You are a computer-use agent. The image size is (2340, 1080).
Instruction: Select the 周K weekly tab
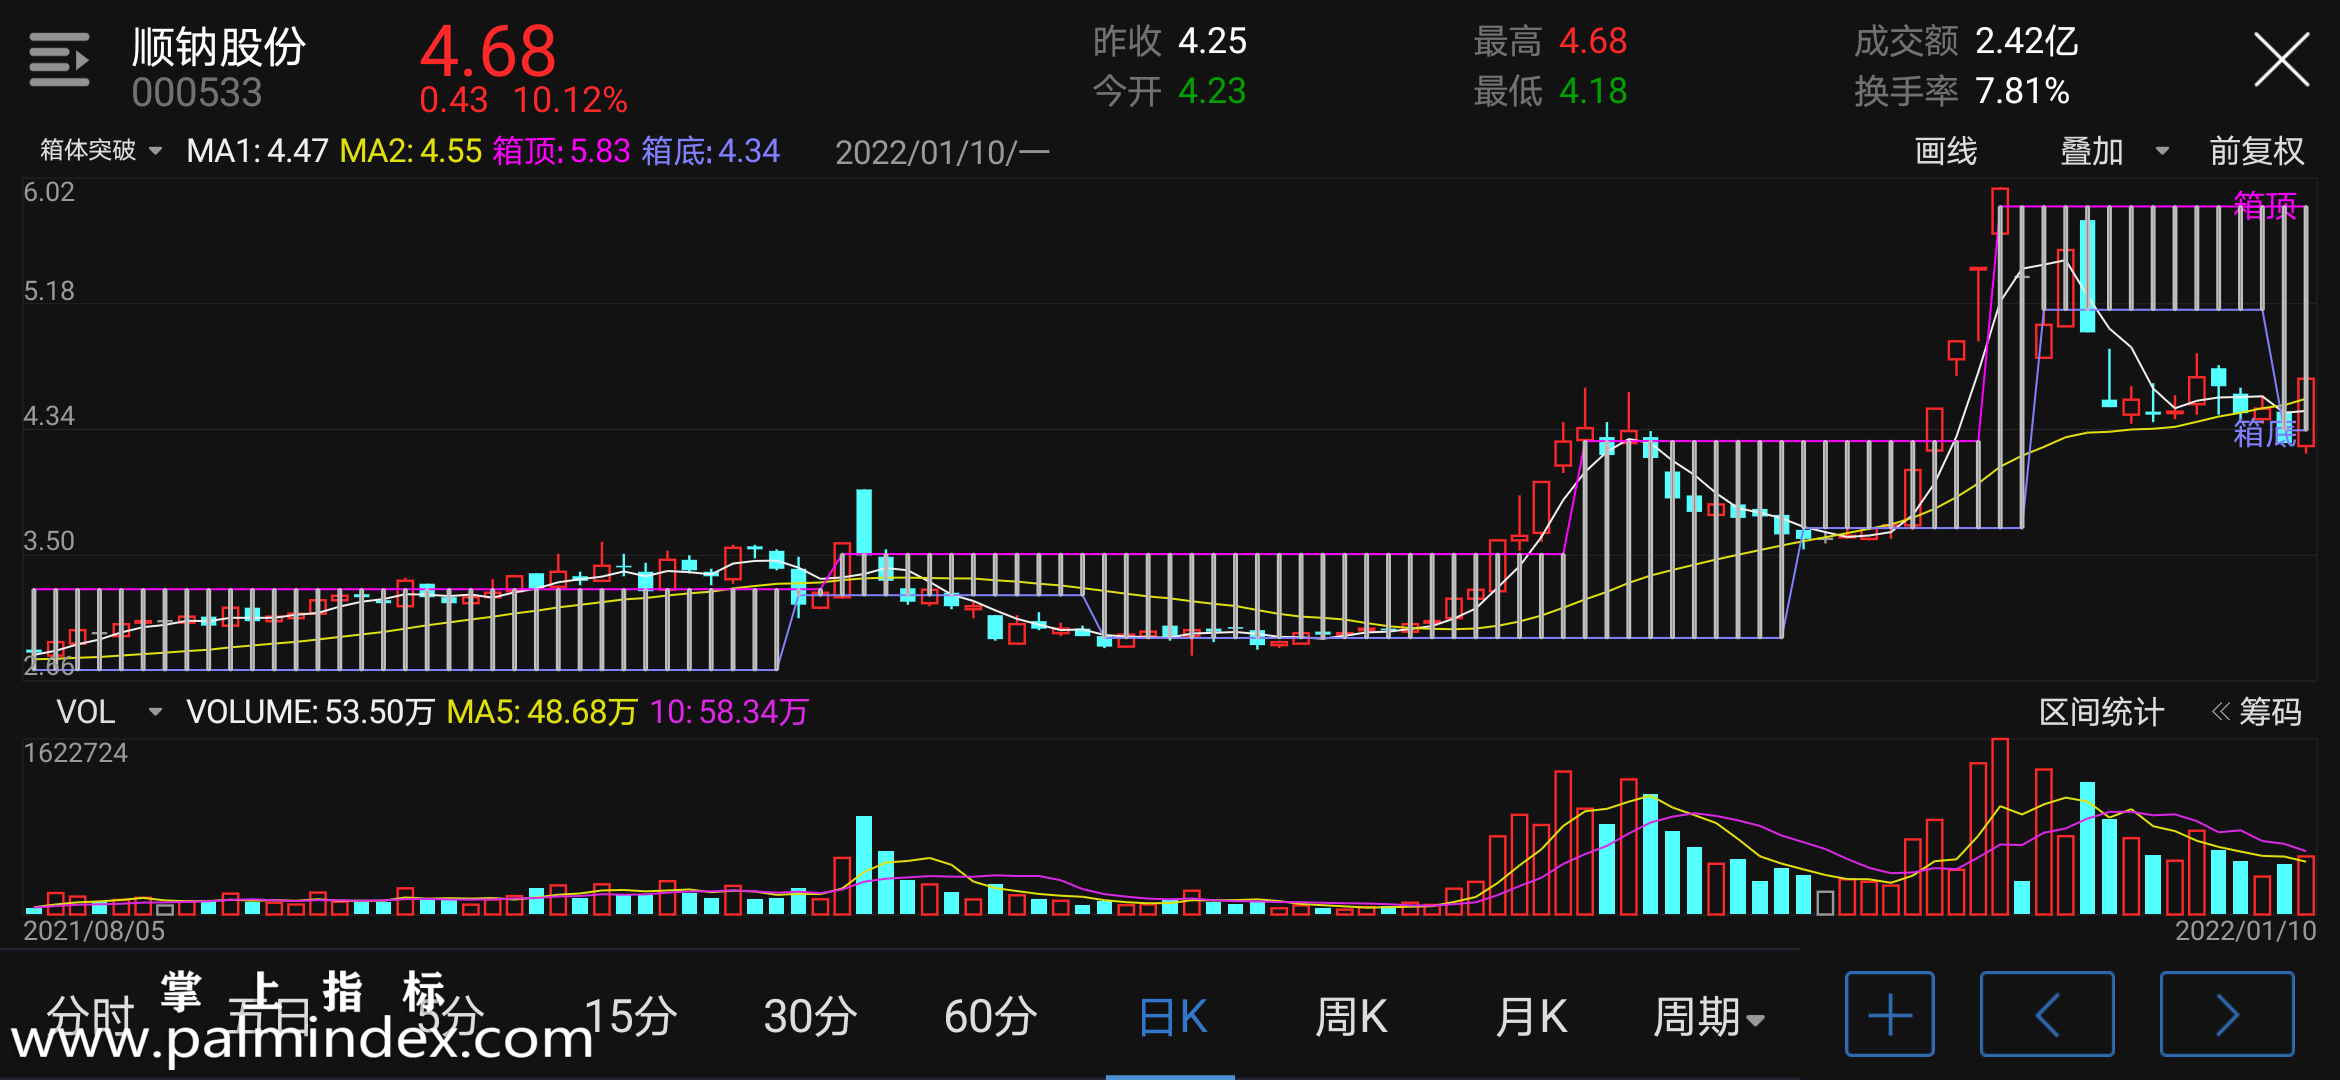click(x=1351, y=1017)
